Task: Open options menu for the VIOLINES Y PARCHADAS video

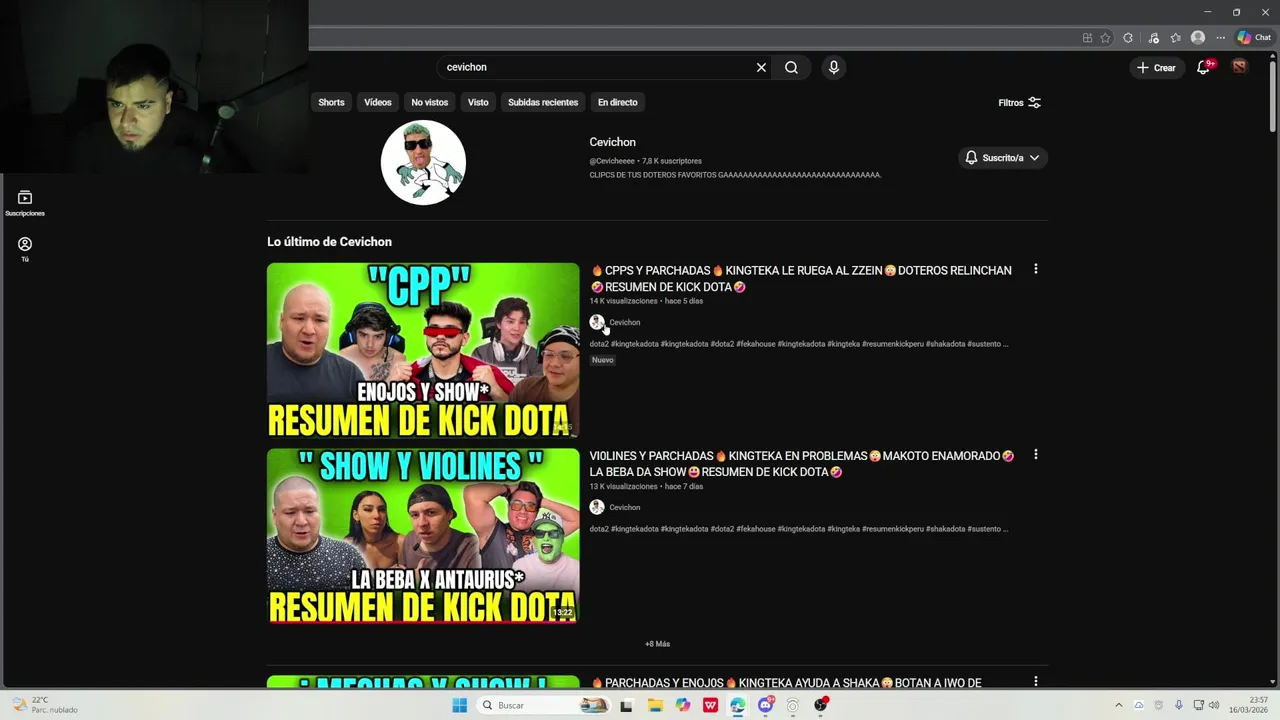Action: pos(1035,454)
